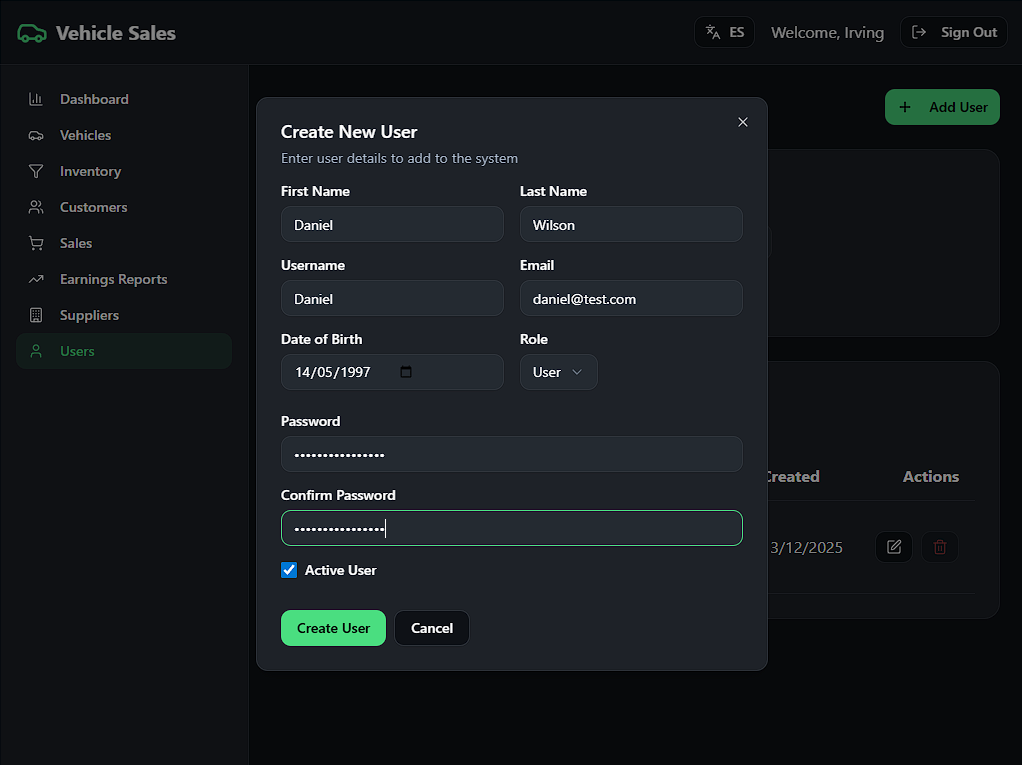Viewport: 1022px width, 765px height.
Task: Click the Confirm Password field
Action: (512, 528)
